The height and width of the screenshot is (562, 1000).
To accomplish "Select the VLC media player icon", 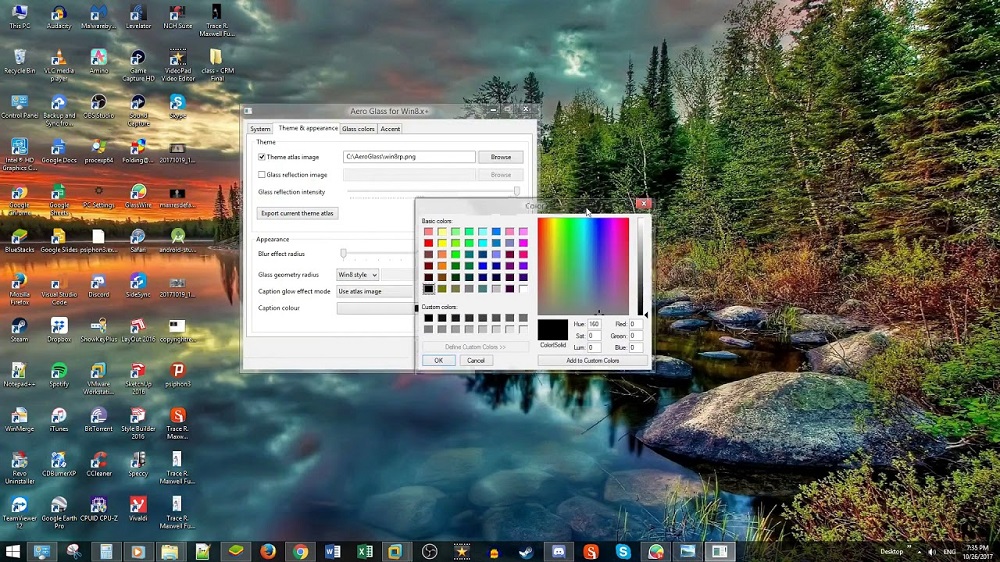I will [x=59, y=65].
